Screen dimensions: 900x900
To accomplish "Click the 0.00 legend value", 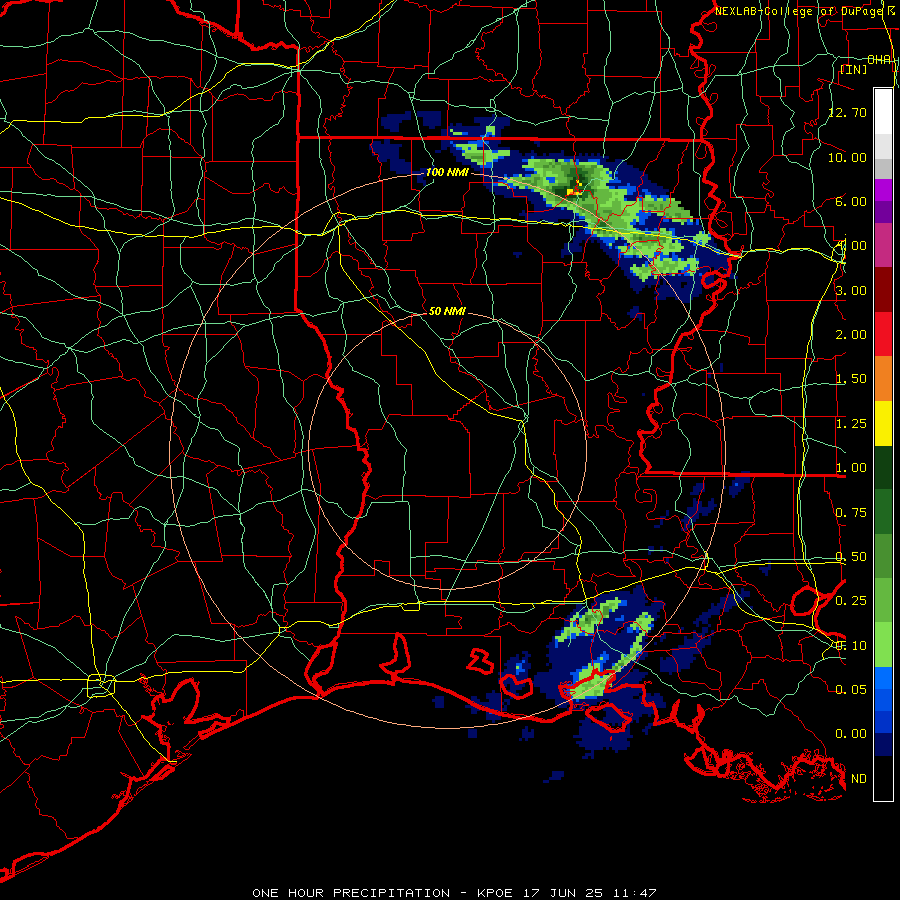I will coord(851,734).
